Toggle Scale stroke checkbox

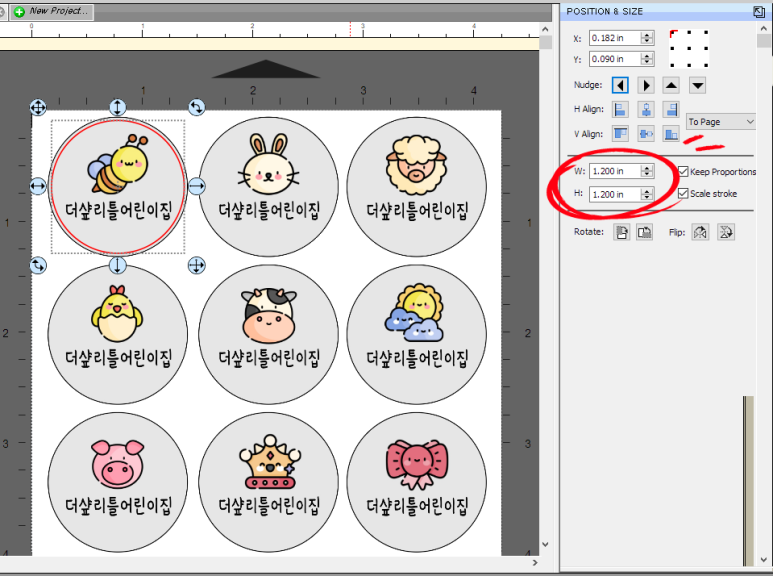coord(683,193)
